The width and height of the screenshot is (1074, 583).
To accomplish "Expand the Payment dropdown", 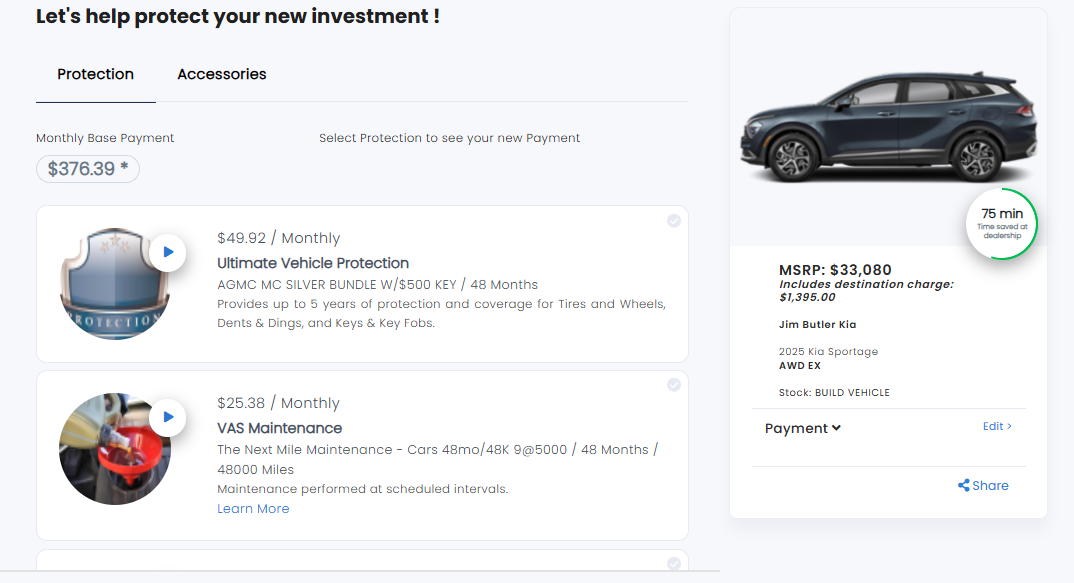I will click(x=802, y=428).
